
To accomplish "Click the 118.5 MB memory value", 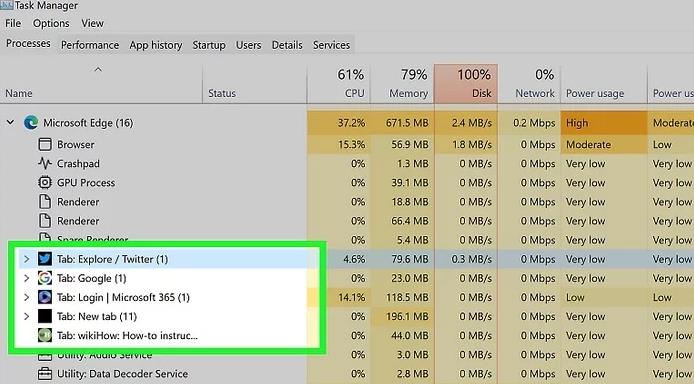I will click(x=407, y=297).
